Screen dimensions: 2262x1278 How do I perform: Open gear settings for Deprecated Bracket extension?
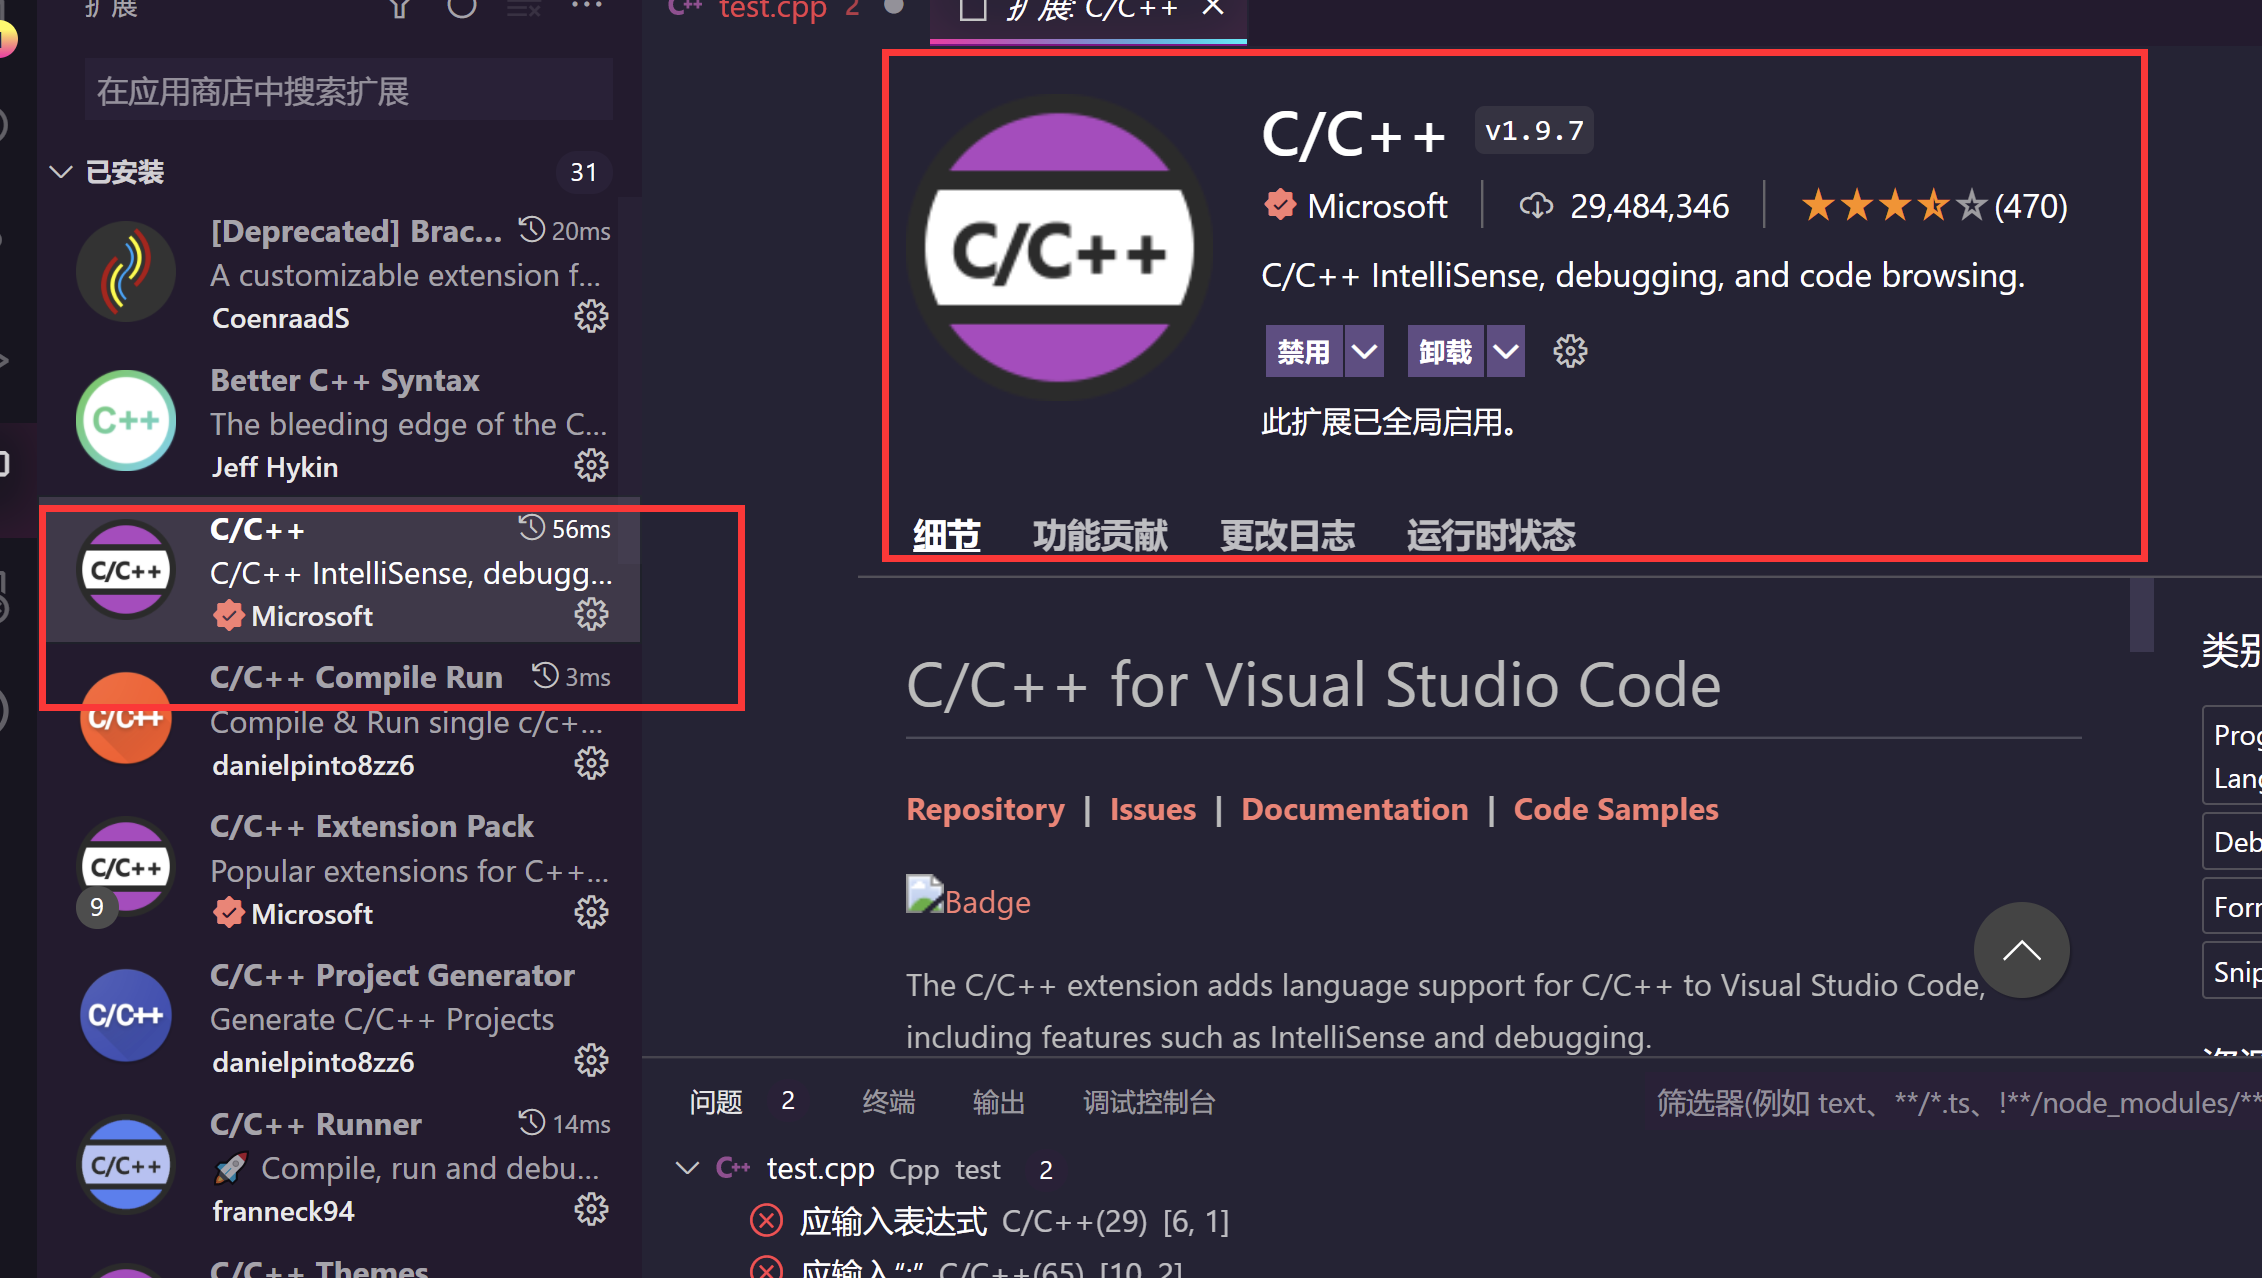pyautogui.click(x=591, y=317)
